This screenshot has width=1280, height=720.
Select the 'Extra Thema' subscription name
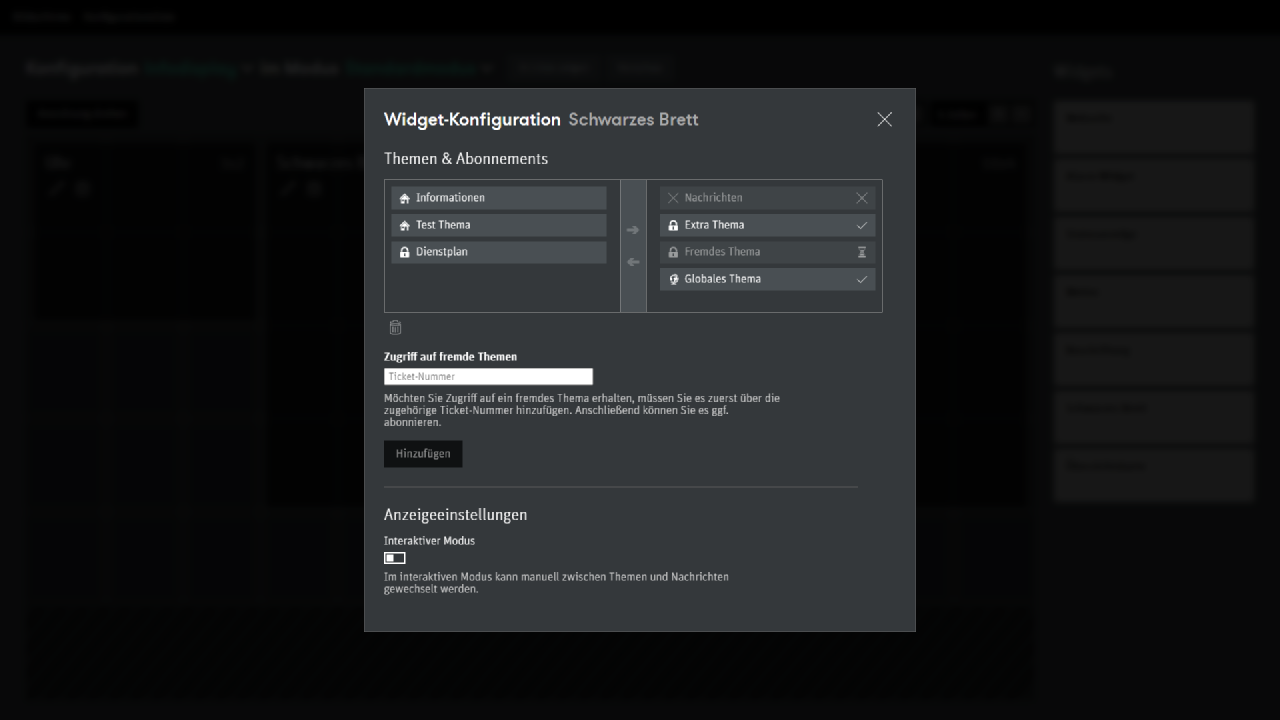(715, 225)
